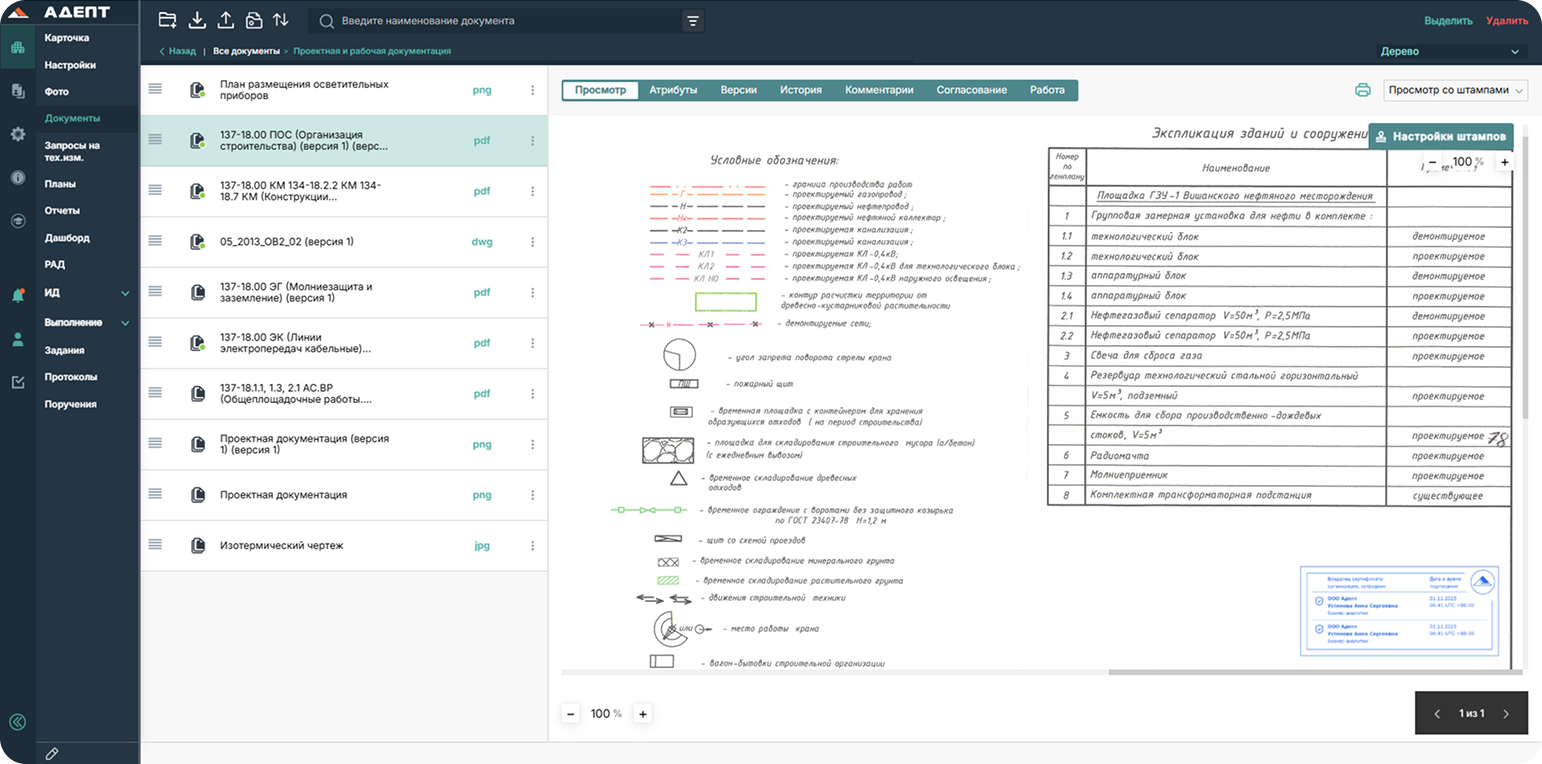Click the pencil edit icon at bottom-left
Screen dimensions: 1542x764
pyautogui.click(x=53, y=753)
